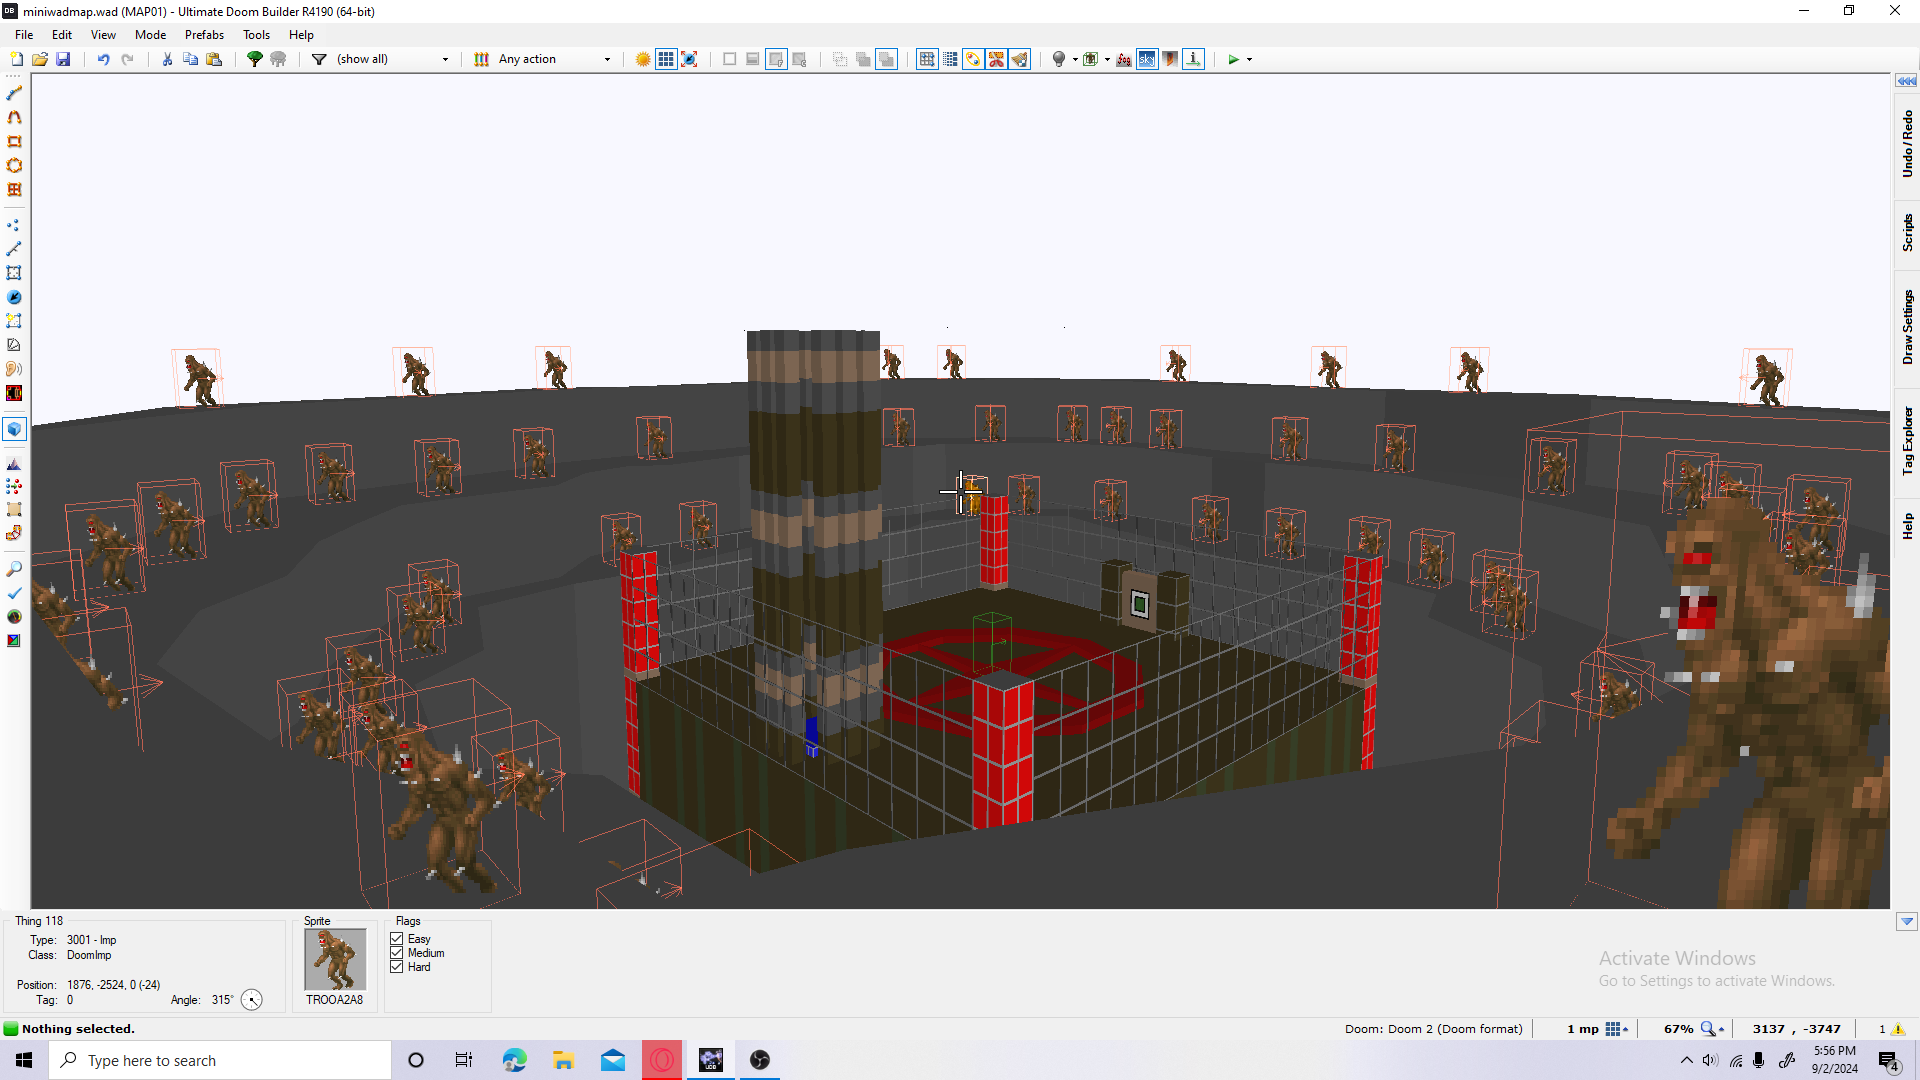Open the Edit menu
Screen dimensions: 1920x1080
pos(62,34)
